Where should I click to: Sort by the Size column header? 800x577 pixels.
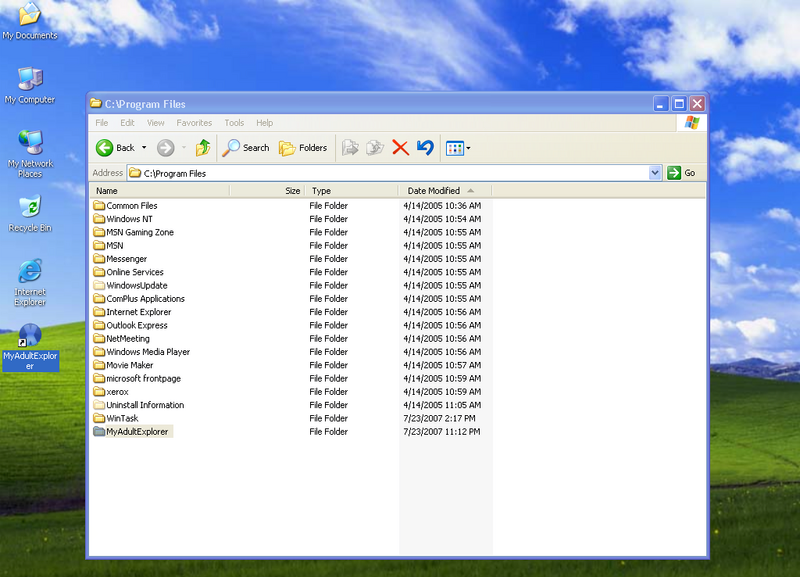[x=267, y=191]
